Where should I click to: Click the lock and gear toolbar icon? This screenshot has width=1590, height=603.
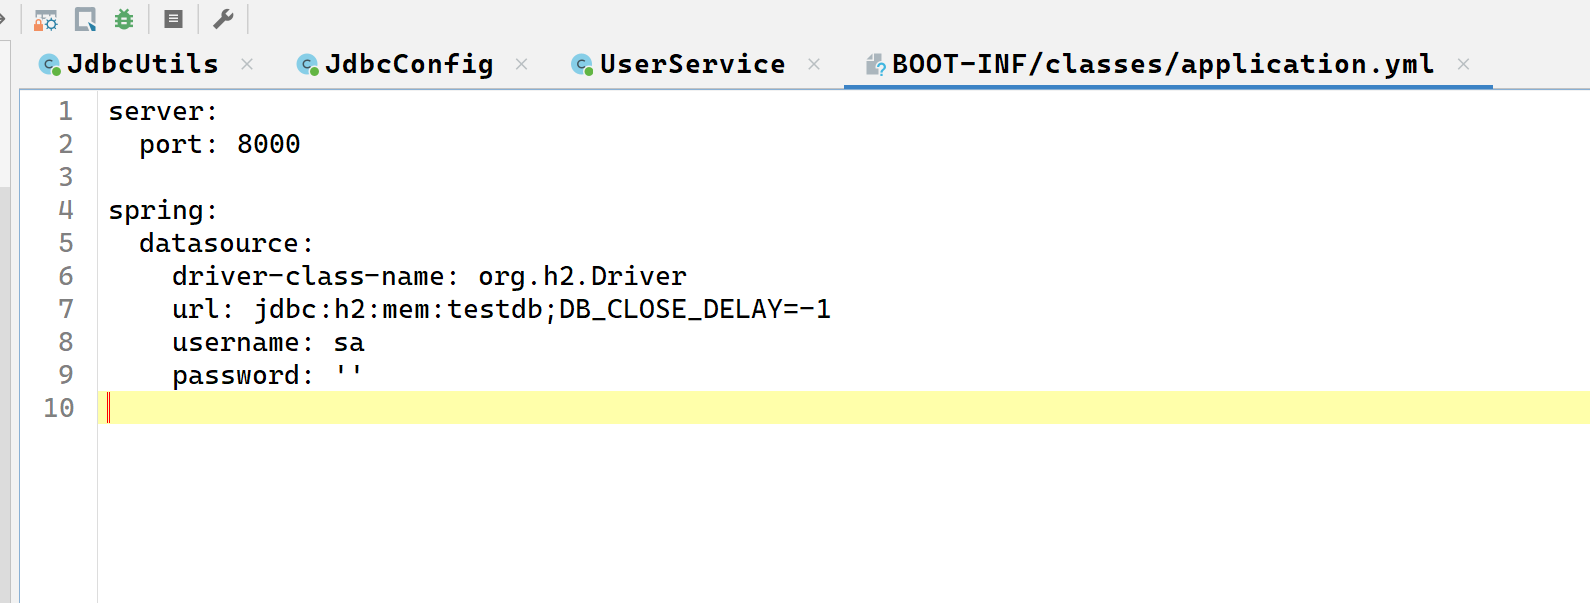click(46, 19)
